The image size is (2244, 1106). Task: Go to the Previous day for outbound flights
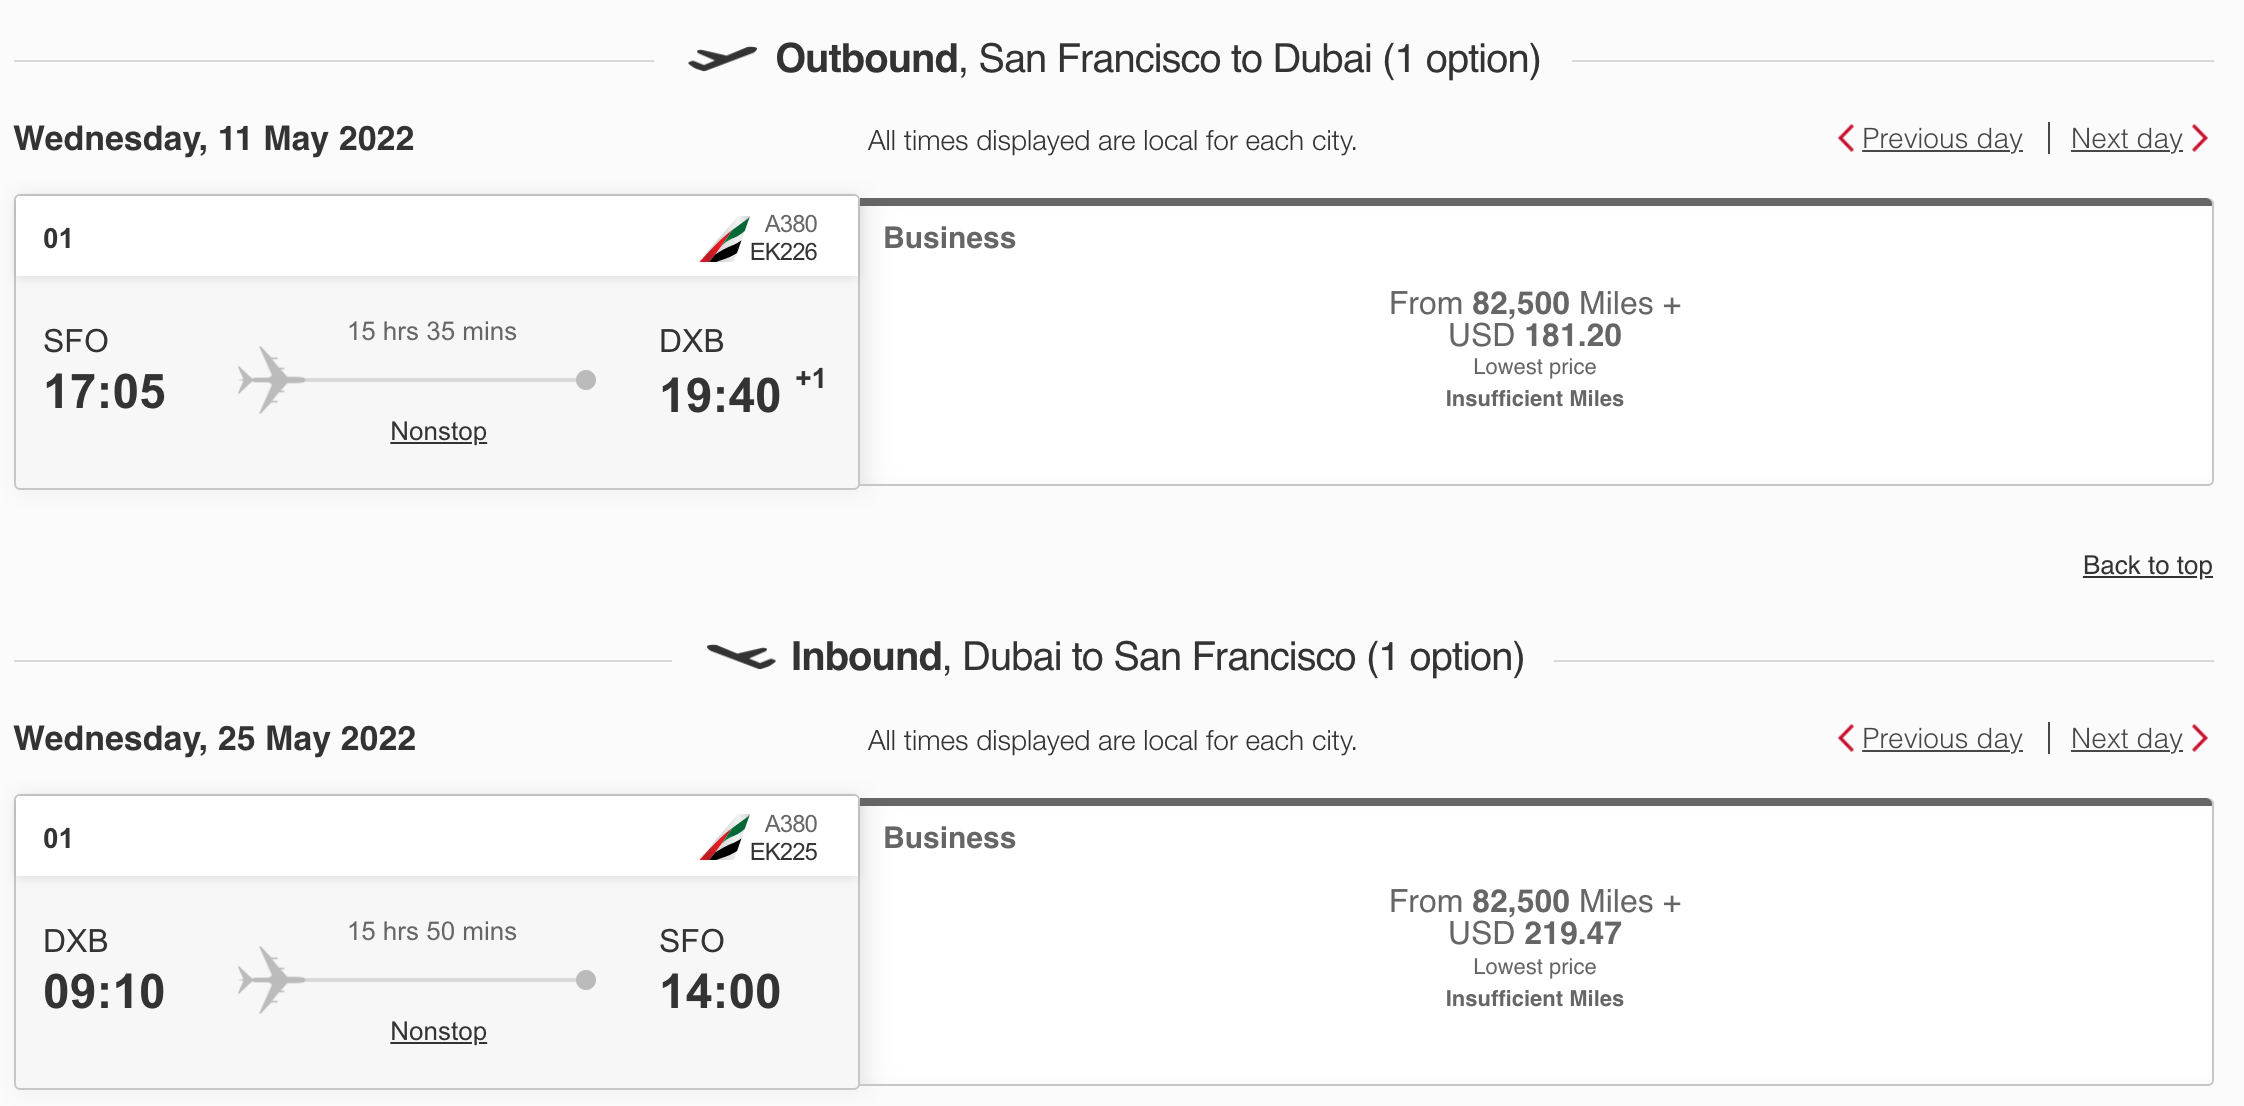[x=1940, y=139]
